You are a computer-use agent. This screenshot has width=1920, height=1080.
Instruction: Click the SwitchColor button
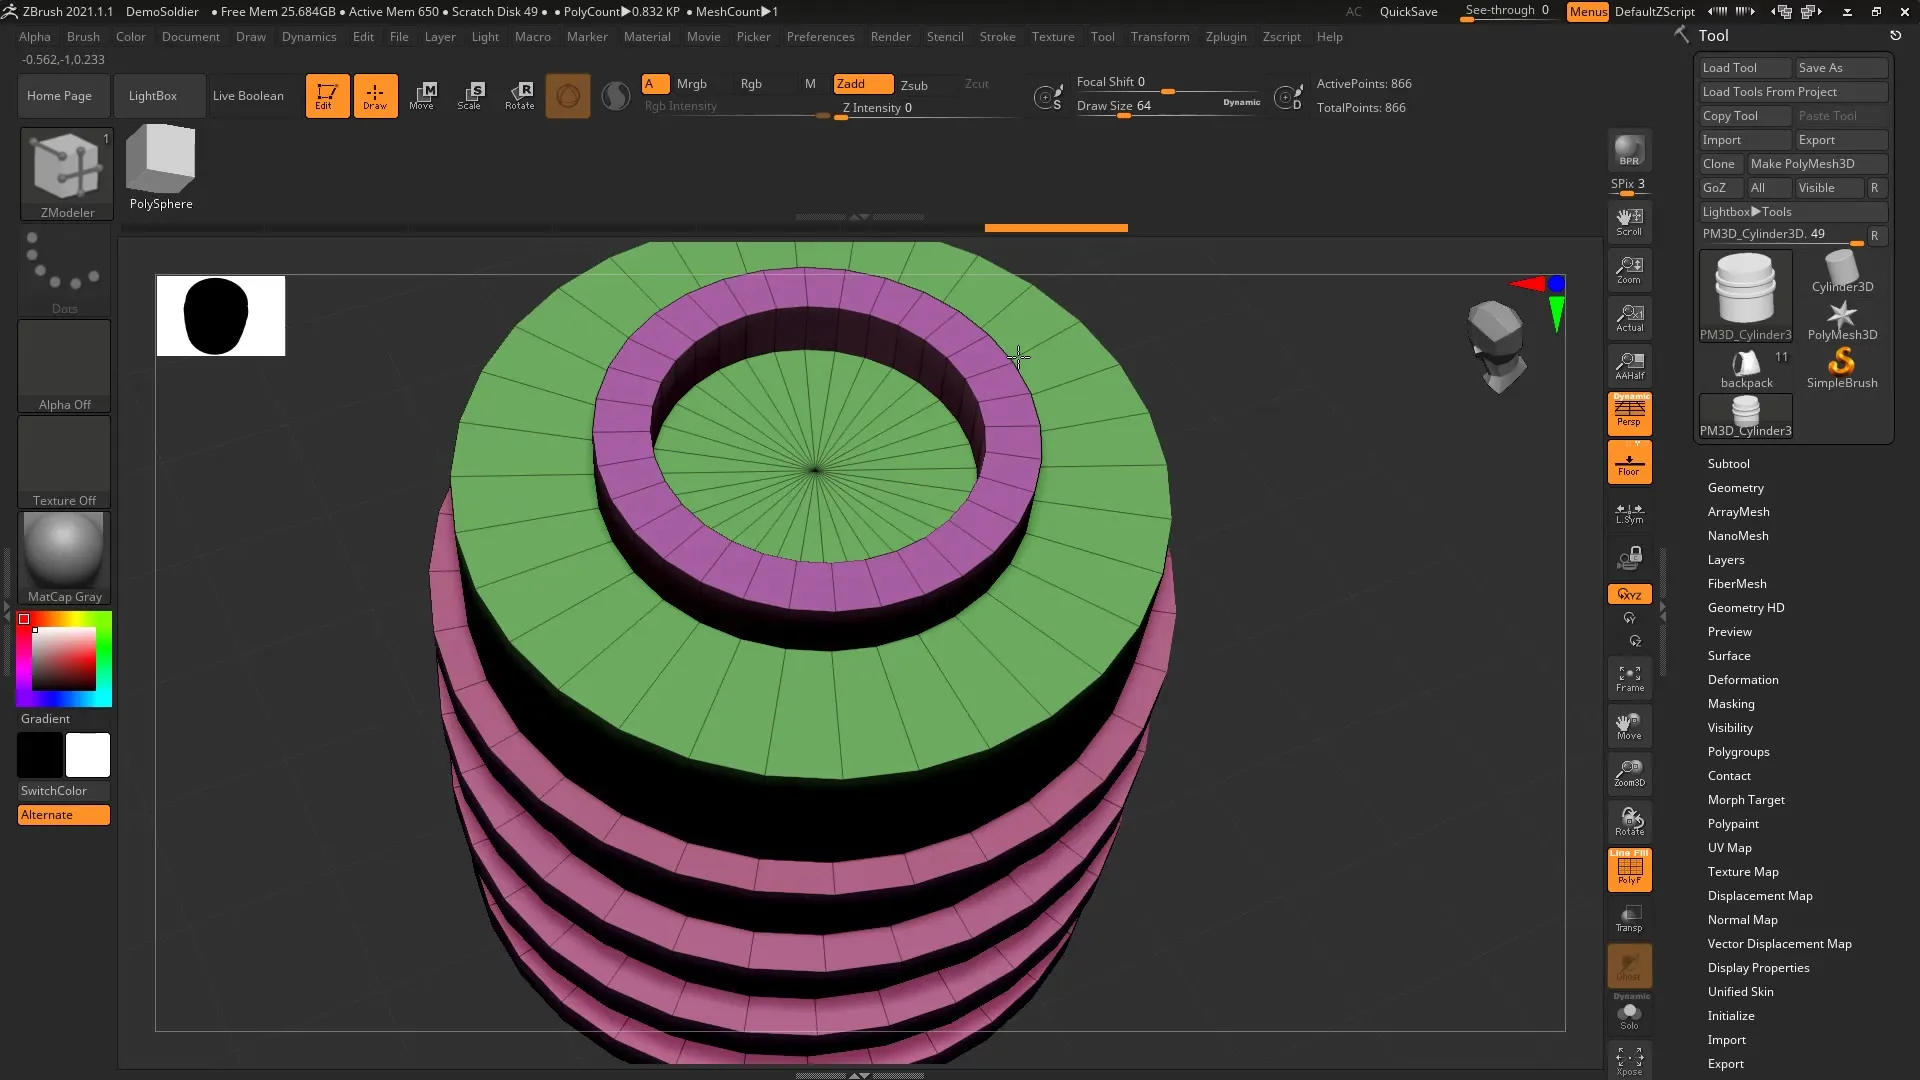[x=64, y=791]
